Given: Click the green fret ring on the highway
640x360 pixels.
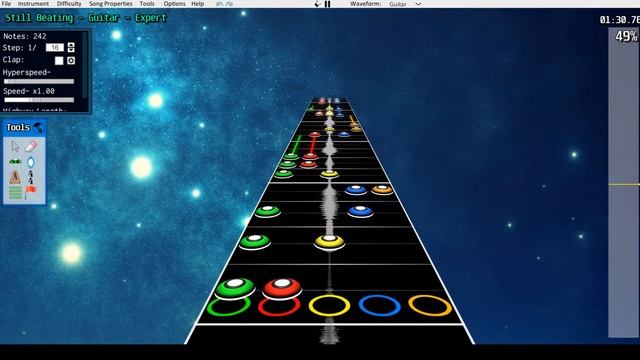Looking at the screenshot, I should tap(229, 307).
